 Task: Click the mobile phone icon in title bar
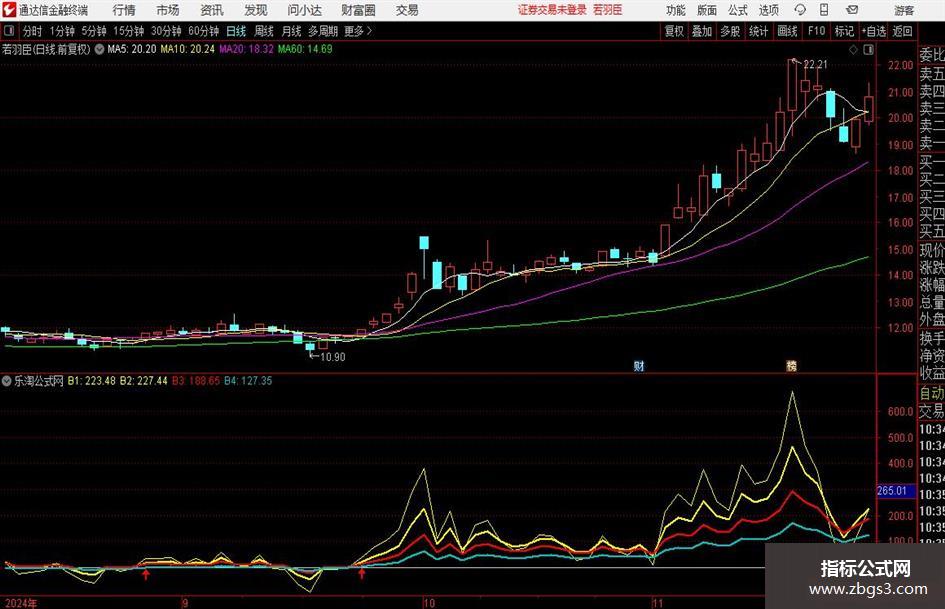(x=824, y=10)
